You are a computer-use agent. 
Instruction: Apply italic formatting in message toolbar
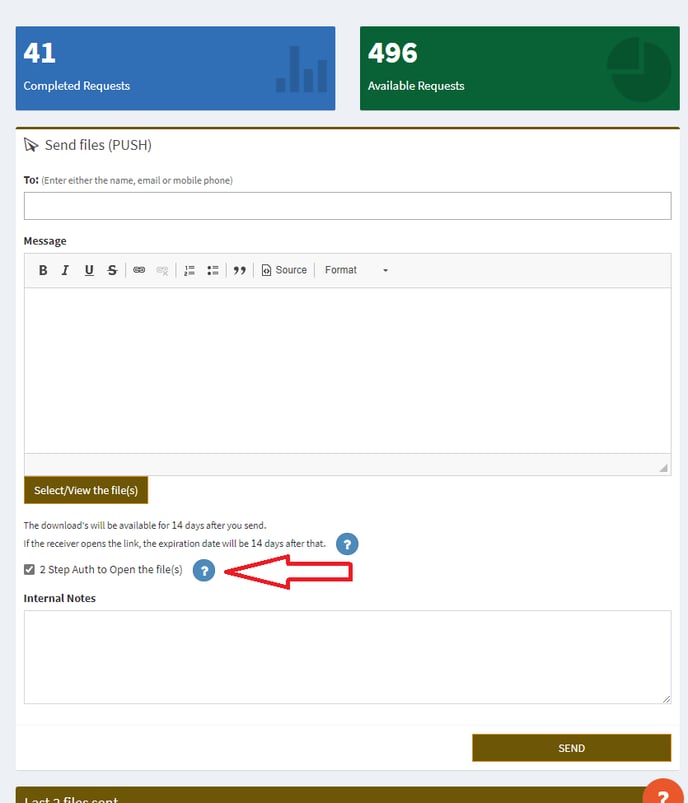pyautogui.click(x=65, y=270)
